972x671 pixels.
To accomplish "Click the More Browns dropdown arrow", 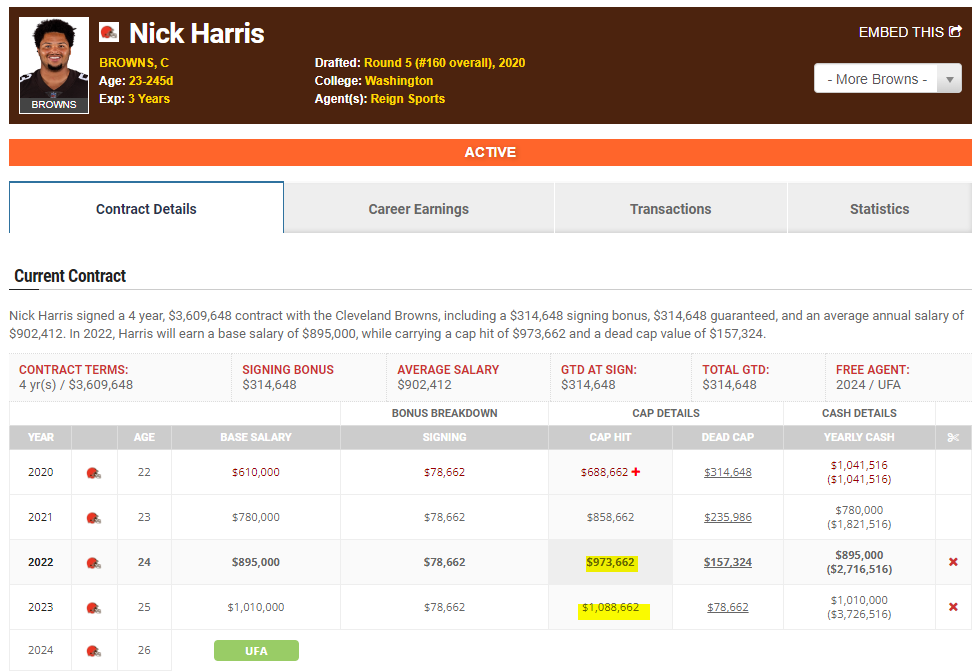I will [950, 79].
